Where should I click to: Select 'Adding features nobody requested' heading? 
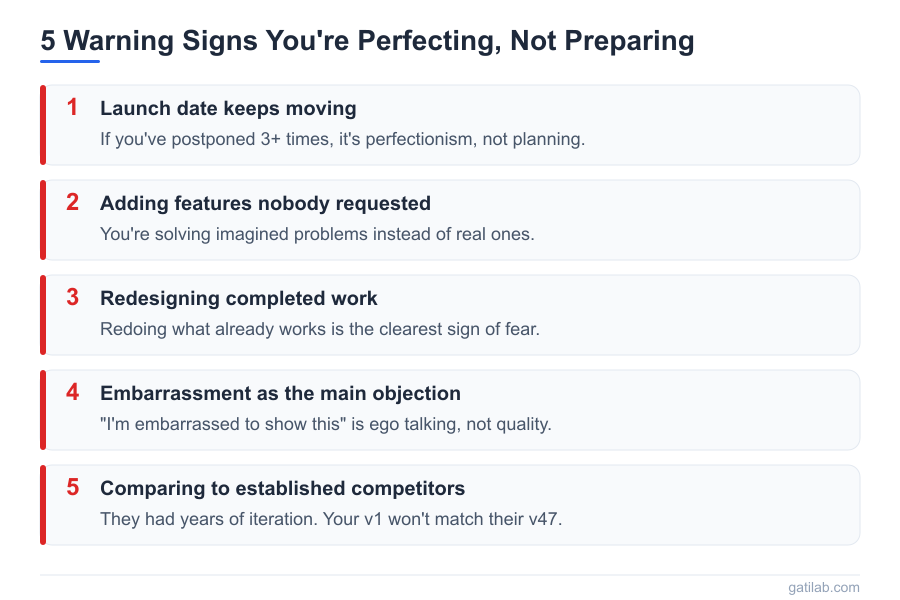tap(265, 203)
